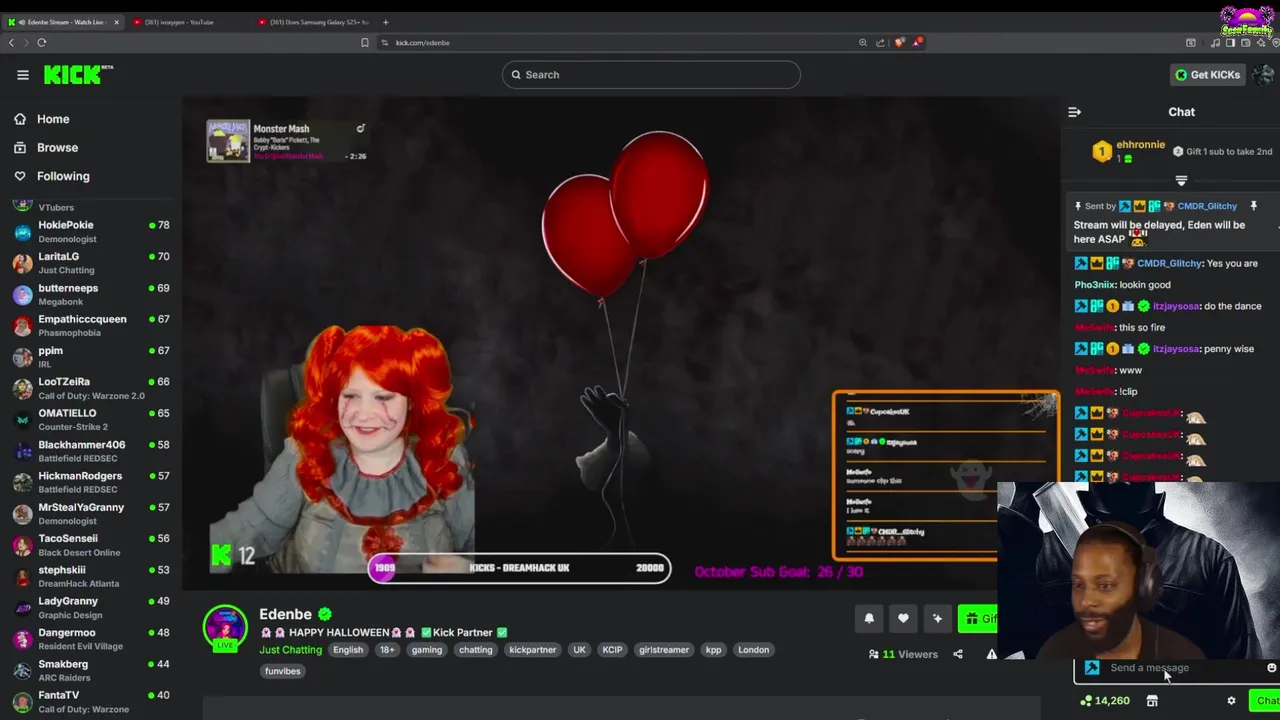This screenshot has width=1280, height=720.
Task: Toggle the heart follow button
Action: (903, 618)
